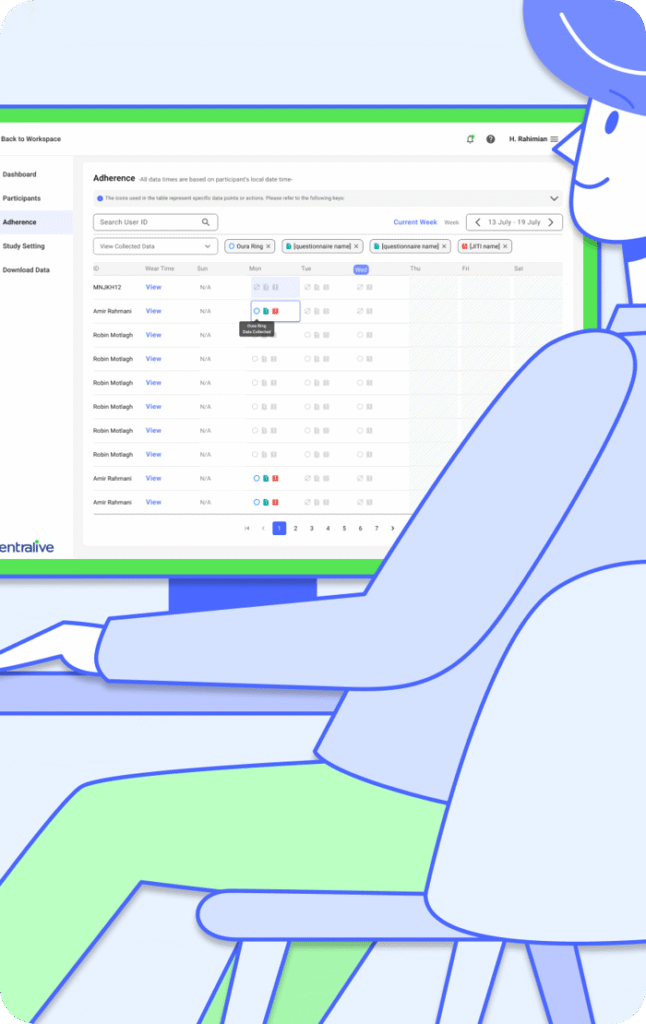Screen dimensions: 646x1024
Task: Open the Dashboard sidebar item
Action: coord(19,175)
